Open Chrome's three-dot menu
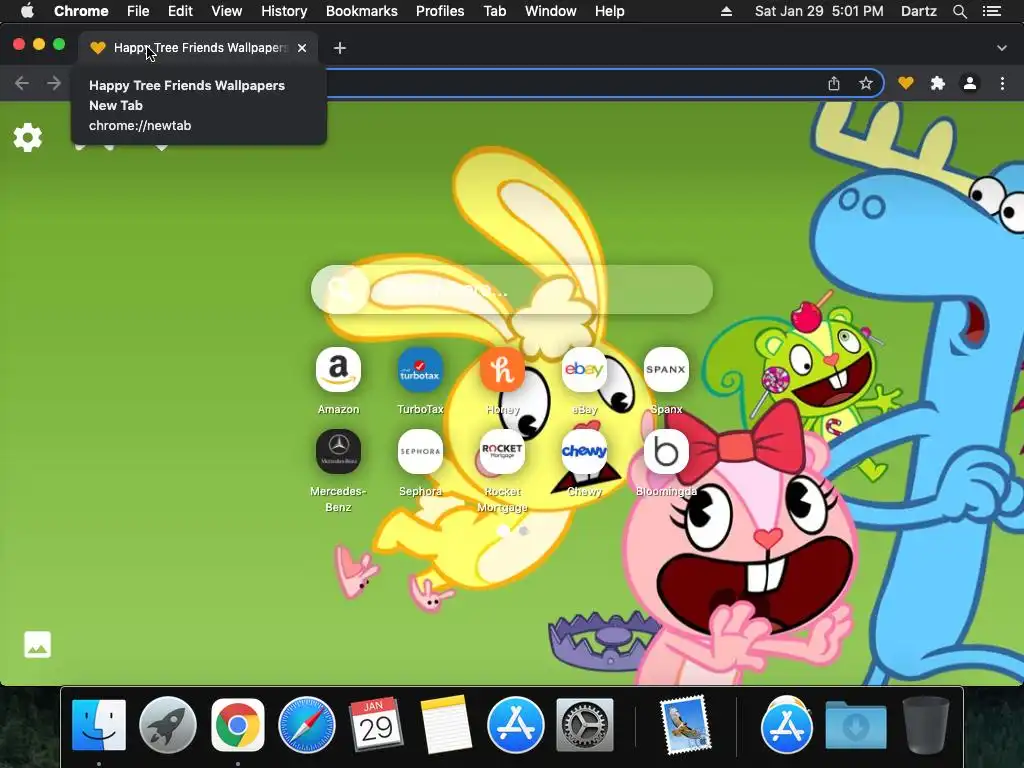The image size is (1024, 768). (x=1002, y=84)
